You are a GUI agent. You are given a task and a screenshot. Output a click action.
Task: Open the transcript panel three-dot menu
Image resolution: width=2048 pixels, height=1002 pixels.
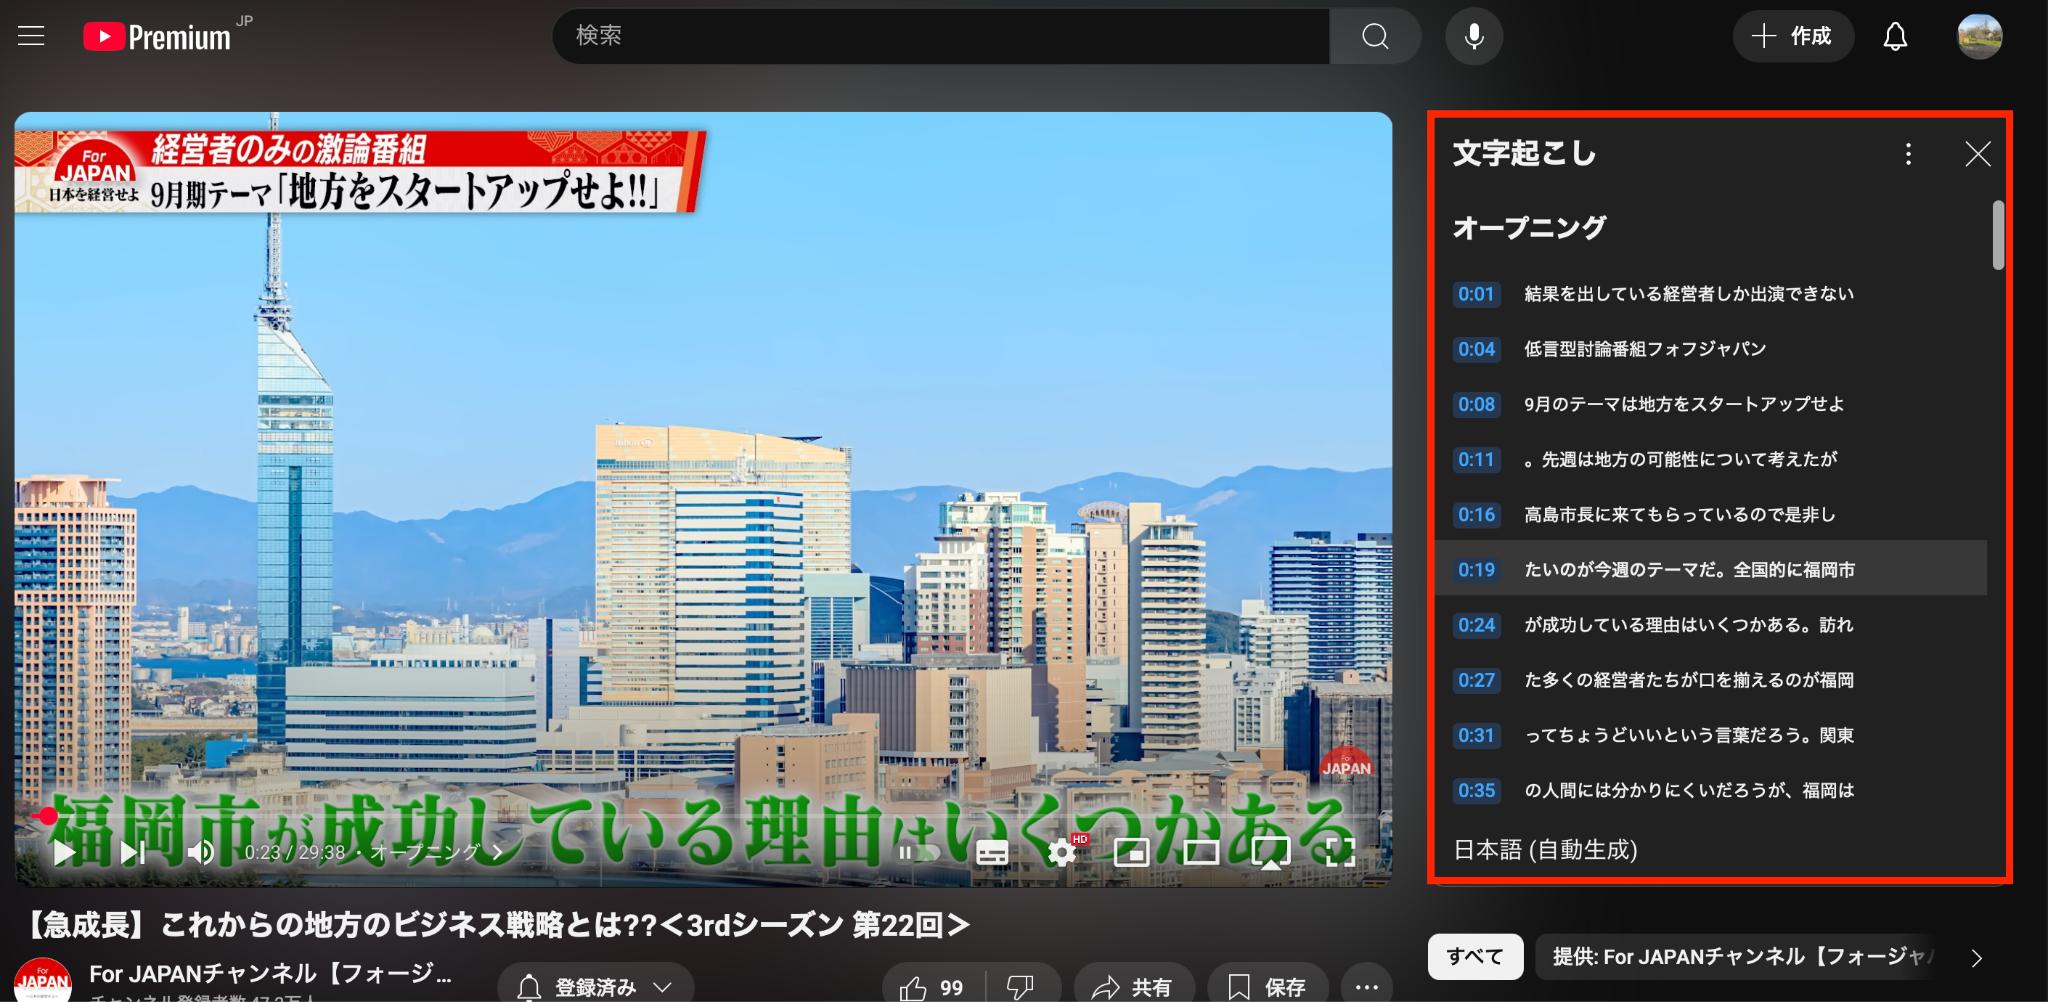[1908, 154]
